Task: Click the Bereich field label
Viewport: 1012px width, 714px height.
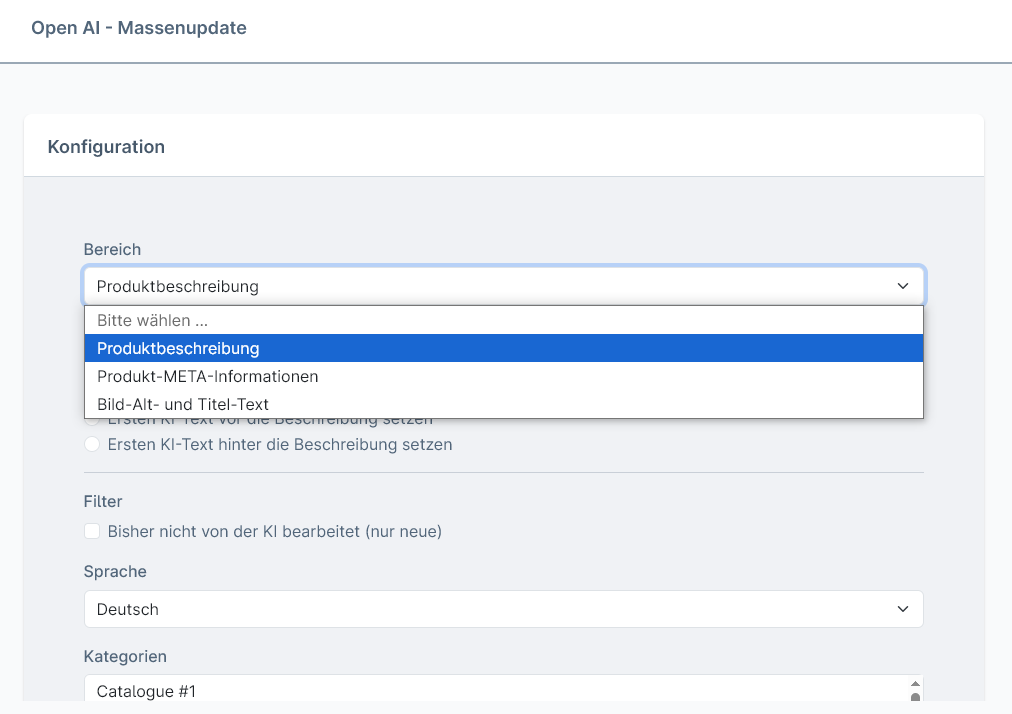Action: [x=112, y=249]
